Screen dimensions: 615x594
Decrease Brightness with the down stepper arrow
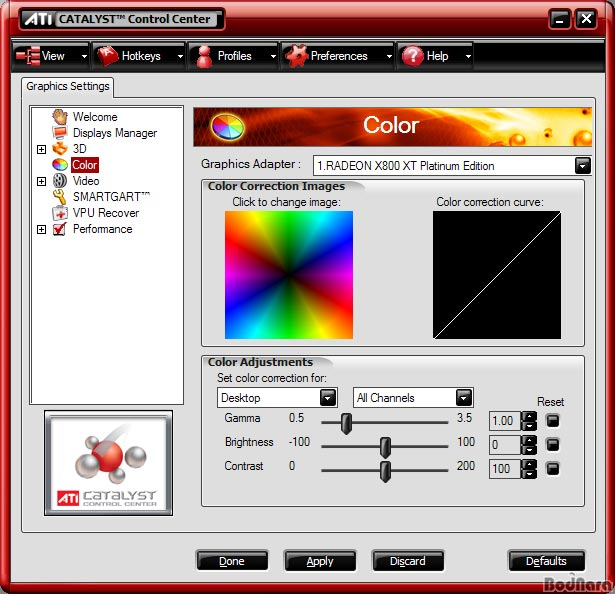[x=529, y=450]
